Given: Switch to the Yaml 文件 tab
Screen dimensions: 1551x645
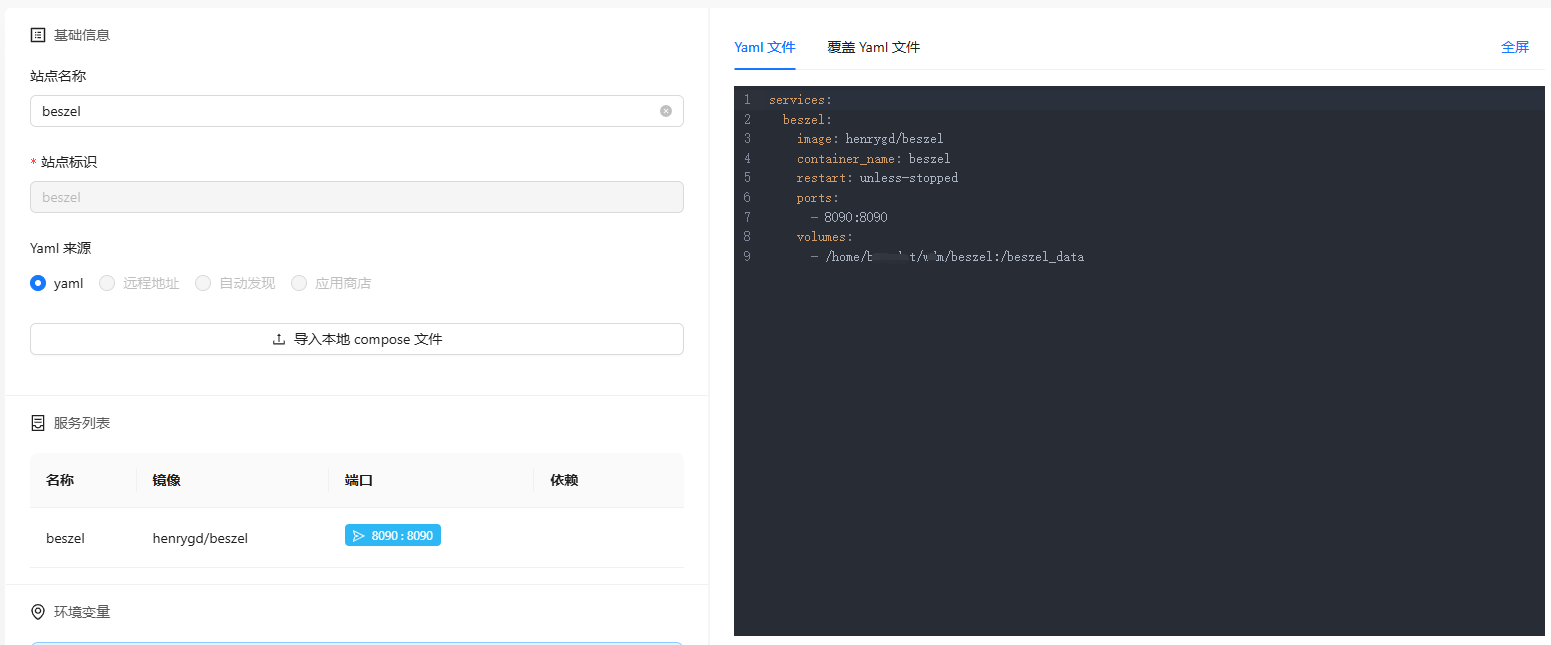Looking at the screenshot, I should click(x=765, y=47).
